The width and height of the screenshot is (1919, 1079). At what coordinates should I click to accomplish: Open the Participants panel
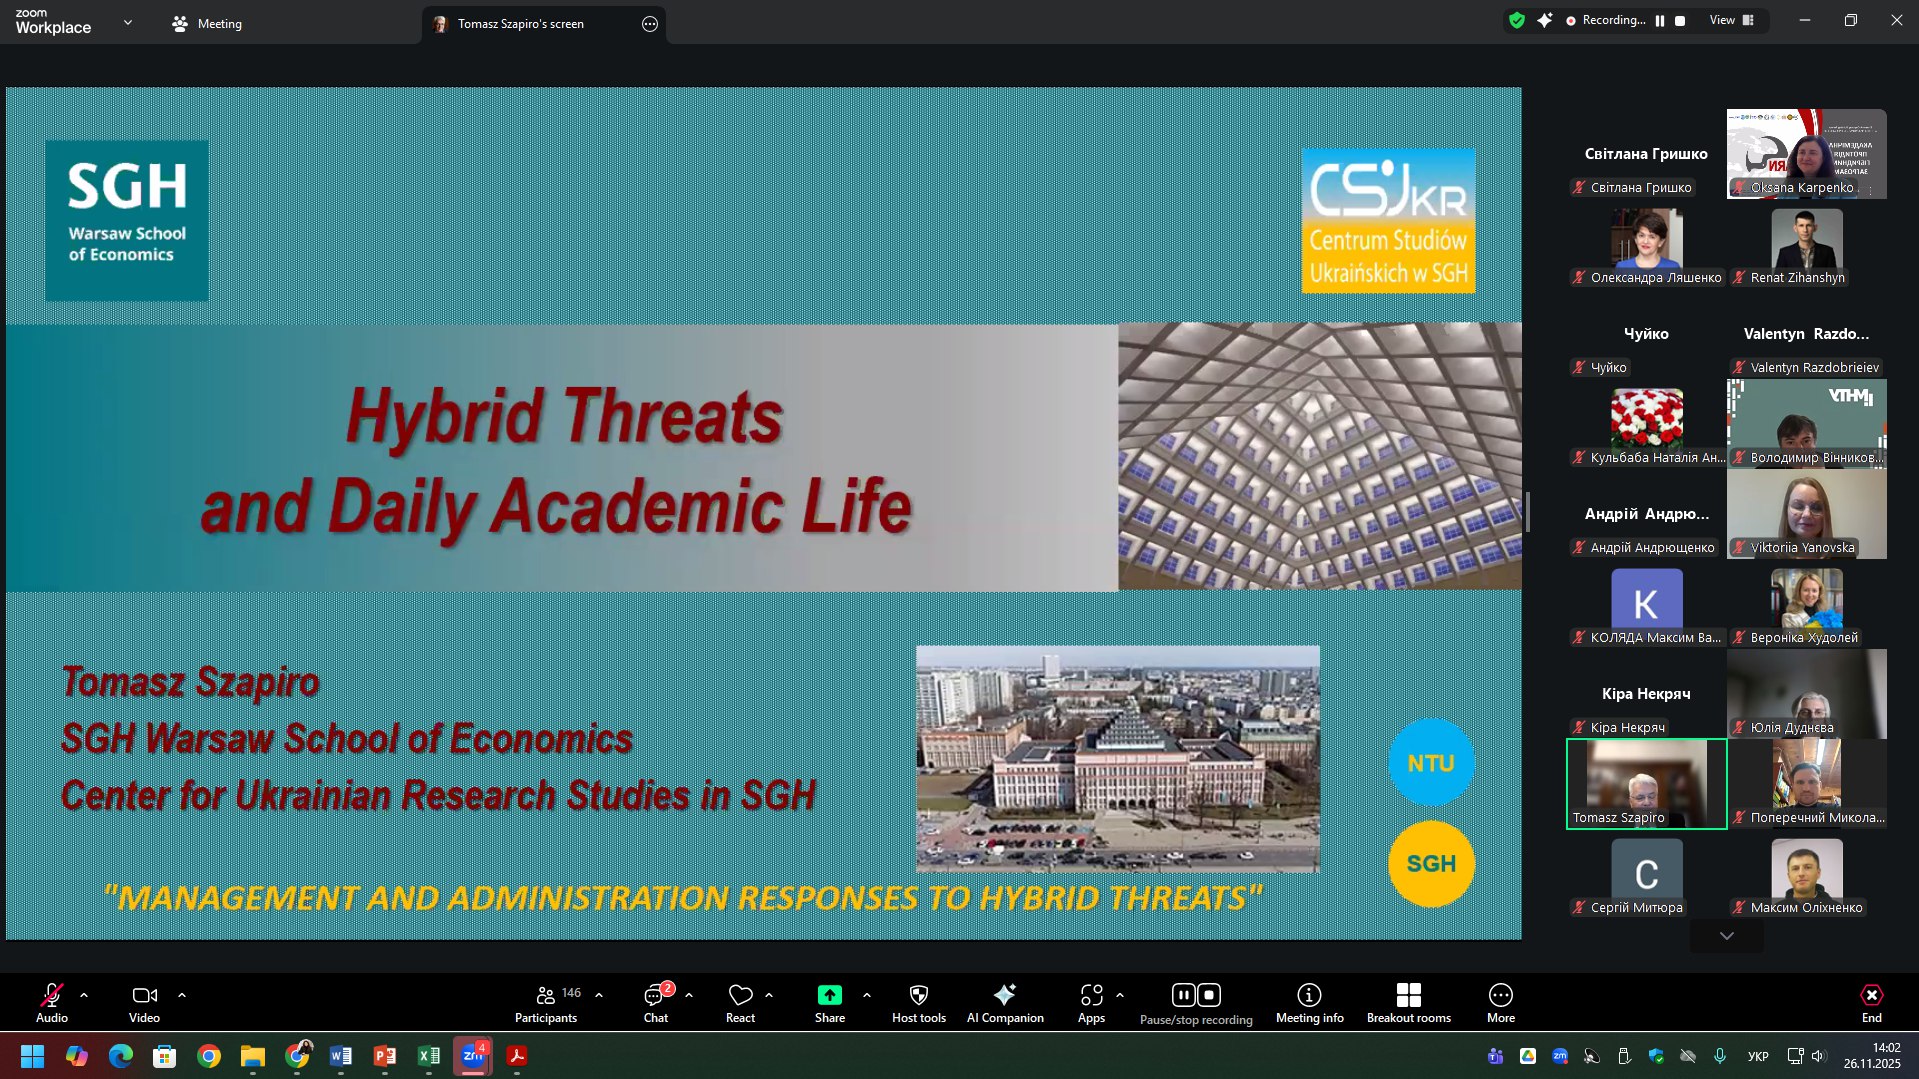pyautogui.click(x=546, y=1003)
